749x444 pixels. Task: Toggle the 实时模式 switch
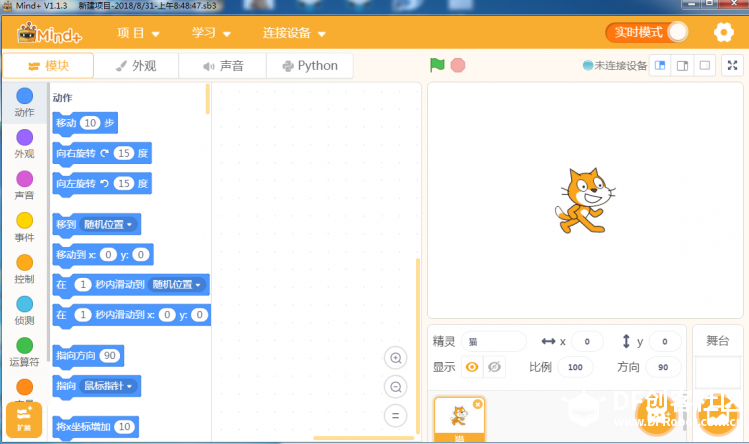click(x=647, y=32)
